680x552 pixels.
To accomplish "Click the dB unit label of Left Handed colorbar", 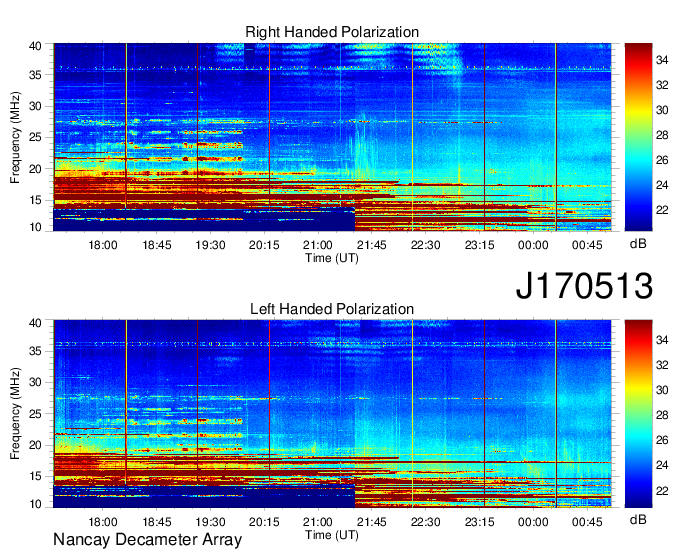I will point(638,519).
